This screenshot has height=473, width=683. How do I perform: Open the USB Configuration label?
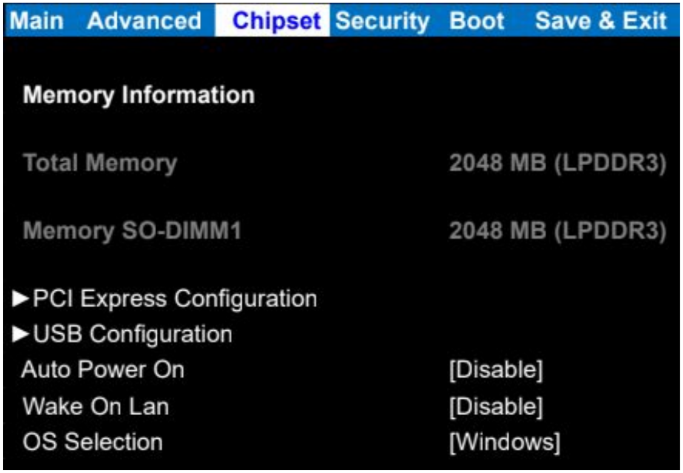[133, 334]
